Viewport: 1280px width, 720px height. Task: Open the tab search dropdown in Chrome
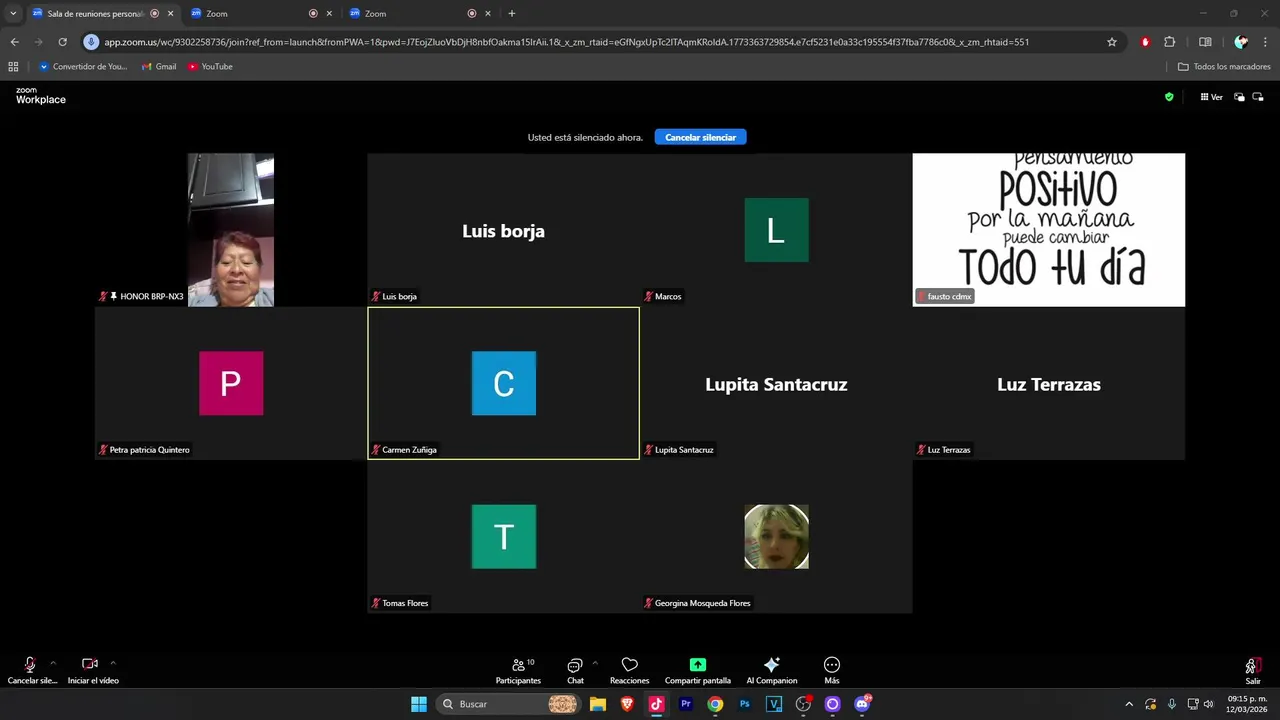point(13,14)
